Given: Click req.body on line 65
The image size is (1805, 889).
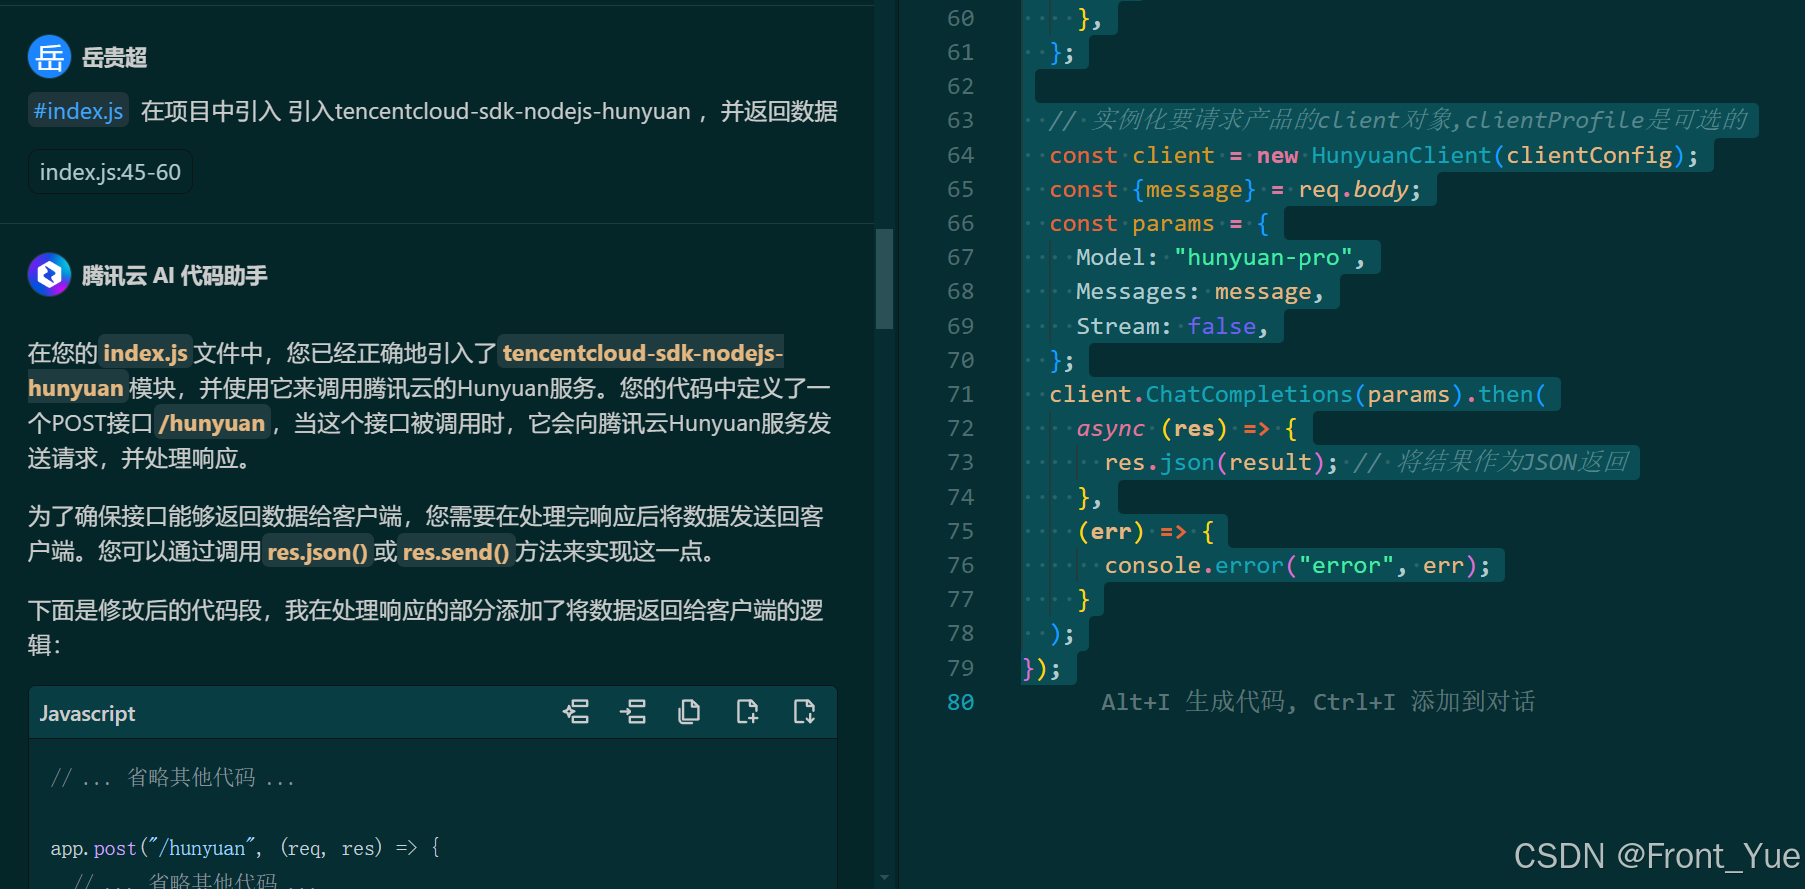Looking at the screenshot, I should [1352, 189].
